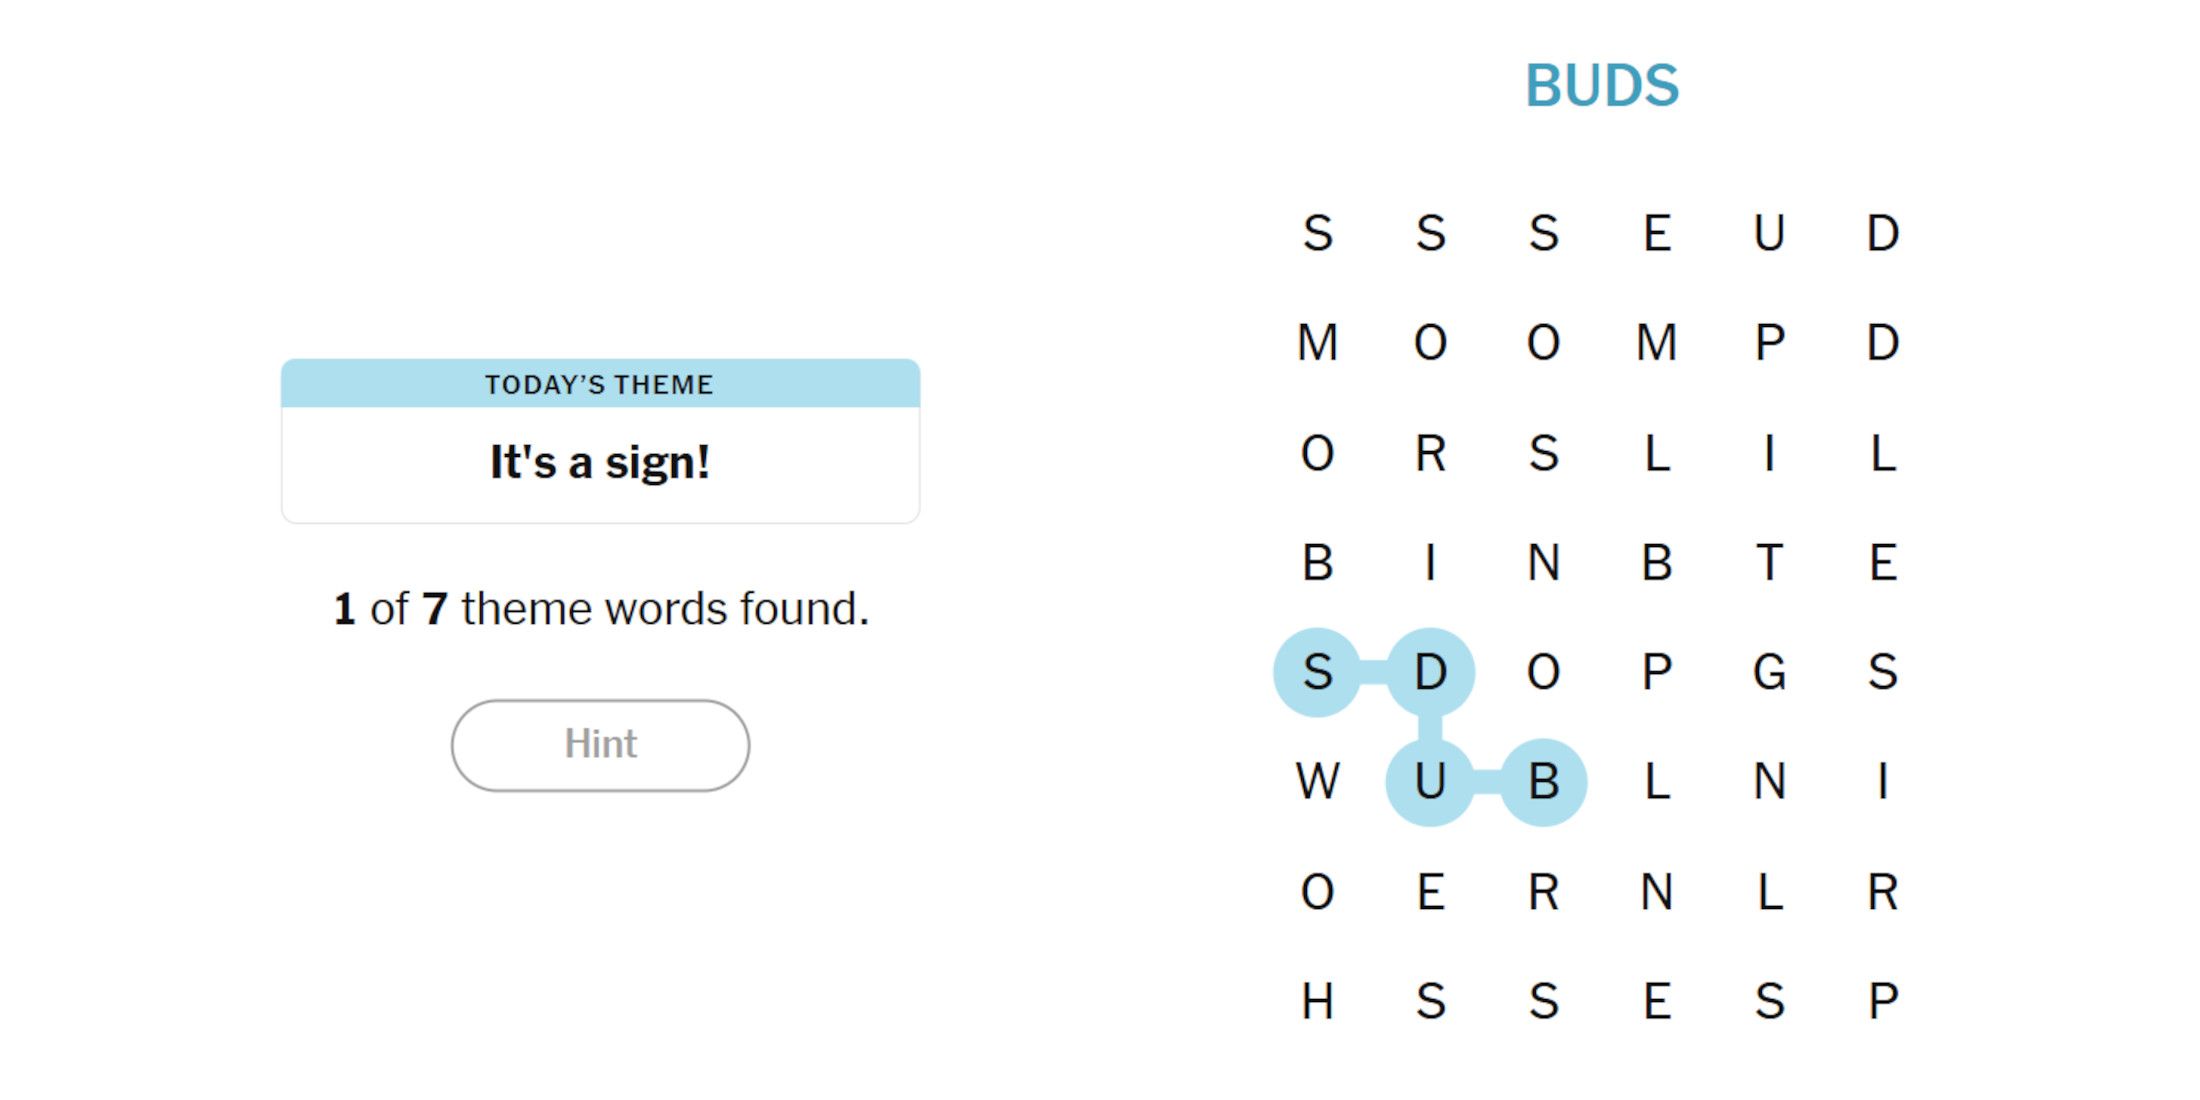
Task: Select the E directly below highlighted U
Action: point(1430,891)
